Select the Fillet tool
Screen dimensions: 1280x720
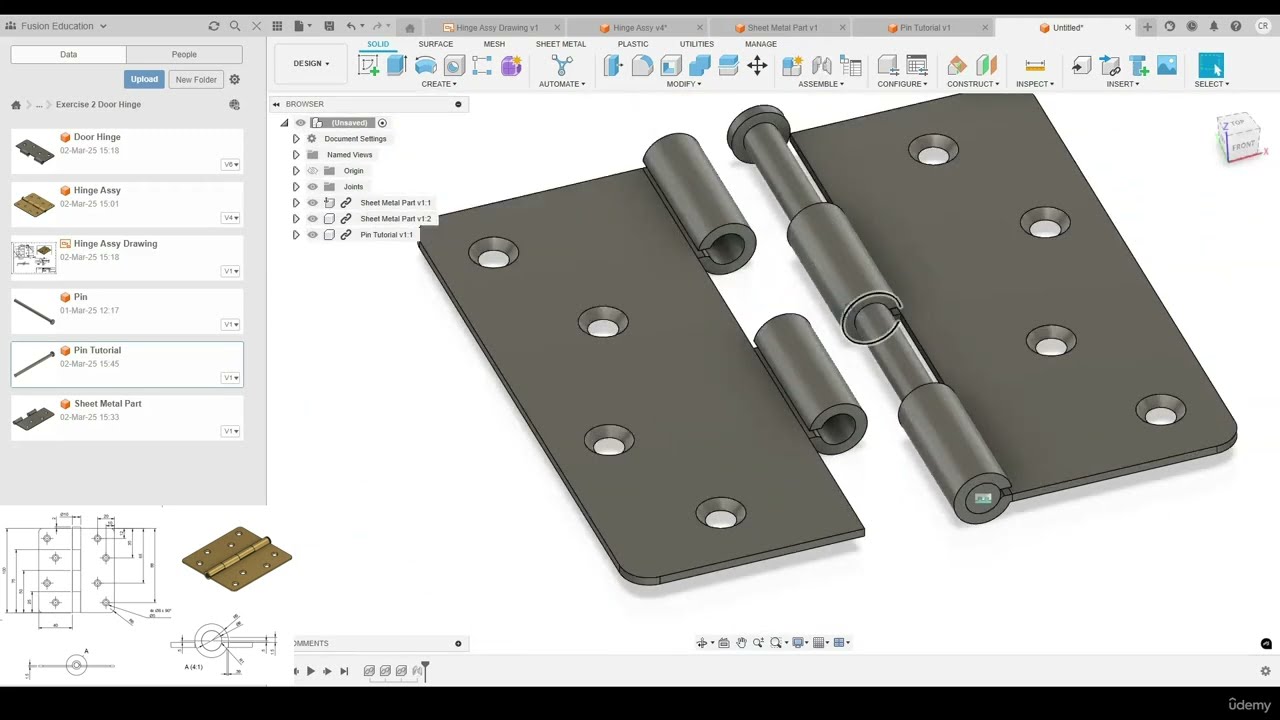click(643, 66)
